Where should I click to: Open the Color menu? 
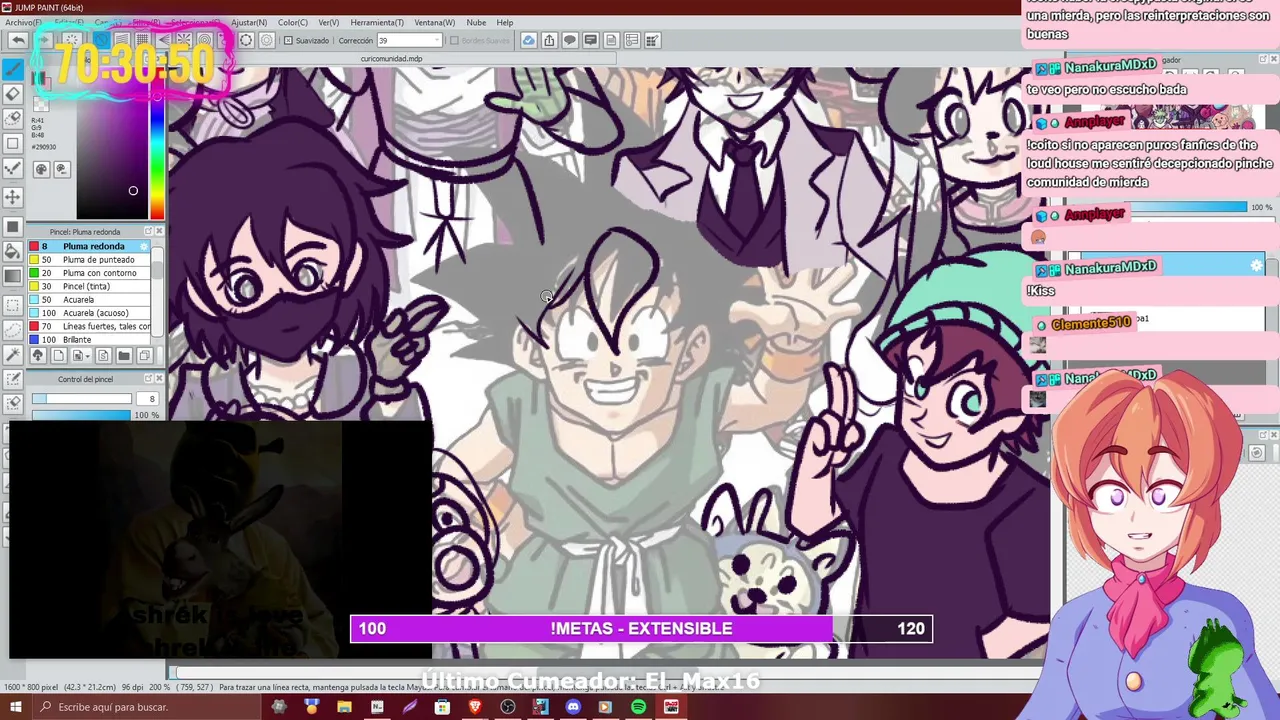[x=293, y=22]
